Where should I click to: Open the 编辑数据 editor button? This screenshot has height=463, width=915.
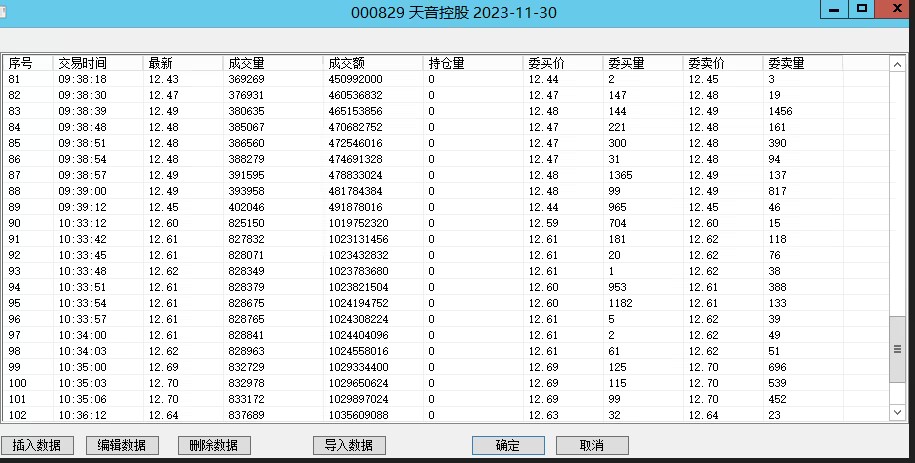[x=122, y=445]
